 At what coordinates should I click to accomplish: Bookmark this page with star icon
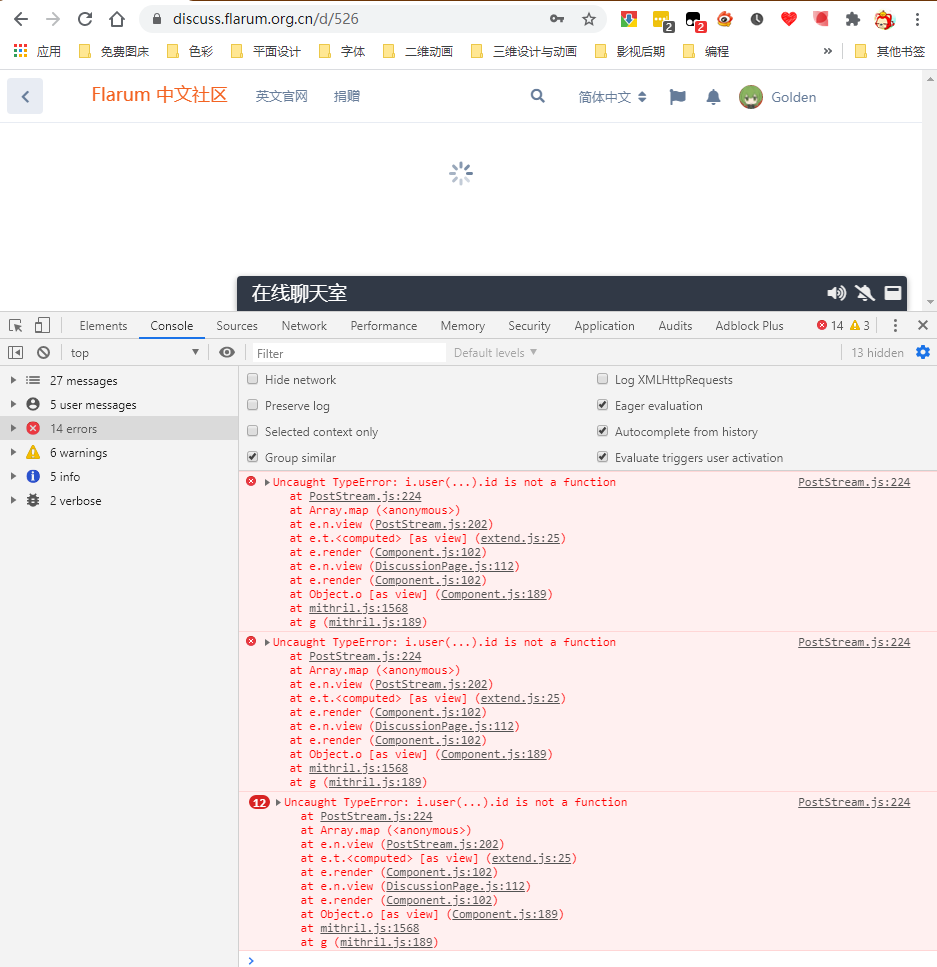(588, 19)
